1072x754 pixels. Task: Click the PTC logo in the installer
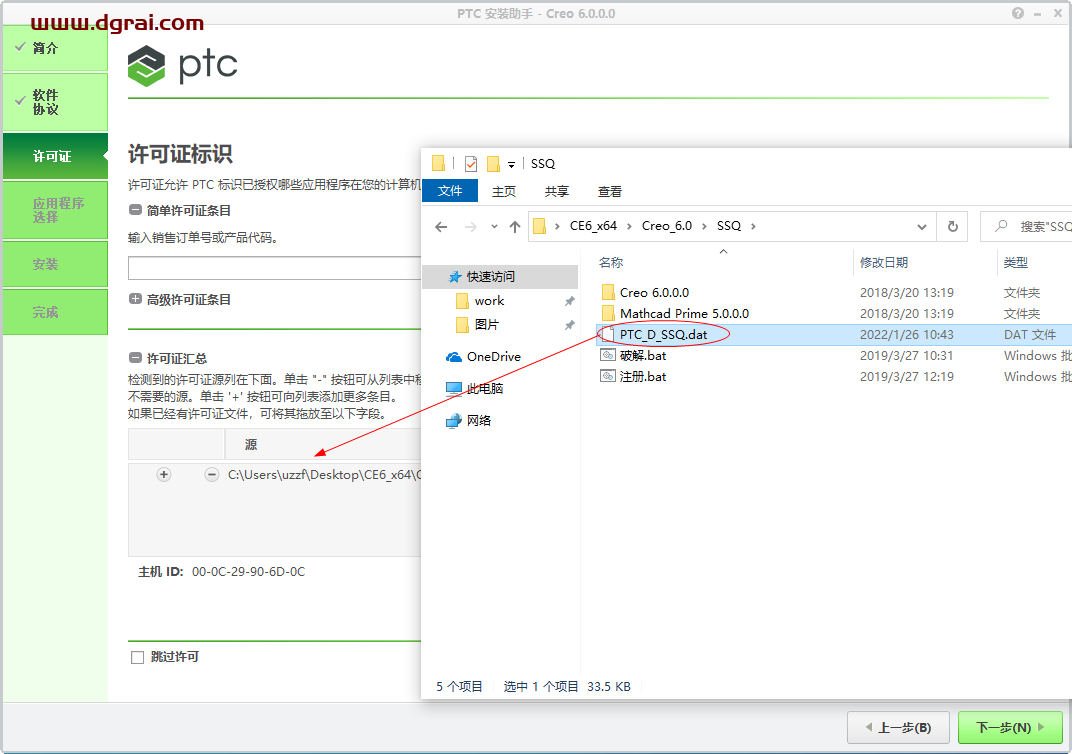[182, 66]
